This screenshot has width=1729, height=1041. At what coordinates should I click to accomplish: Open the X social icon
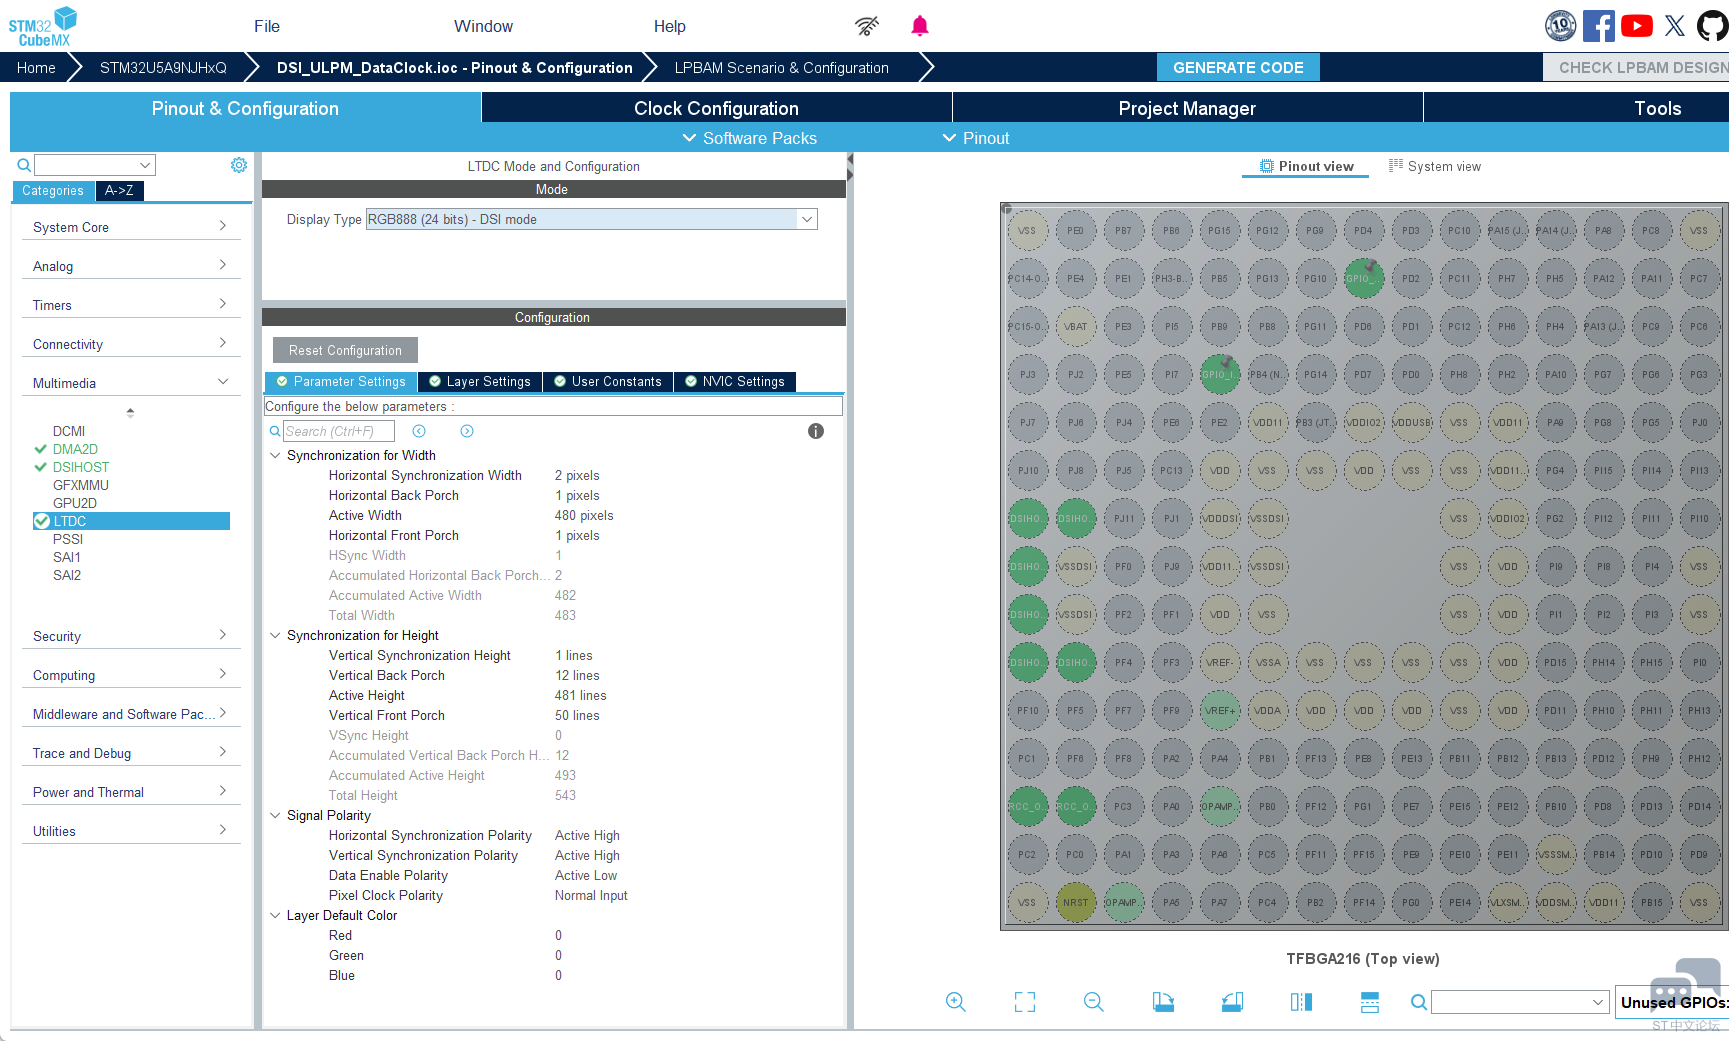(x=1675, y=26)
